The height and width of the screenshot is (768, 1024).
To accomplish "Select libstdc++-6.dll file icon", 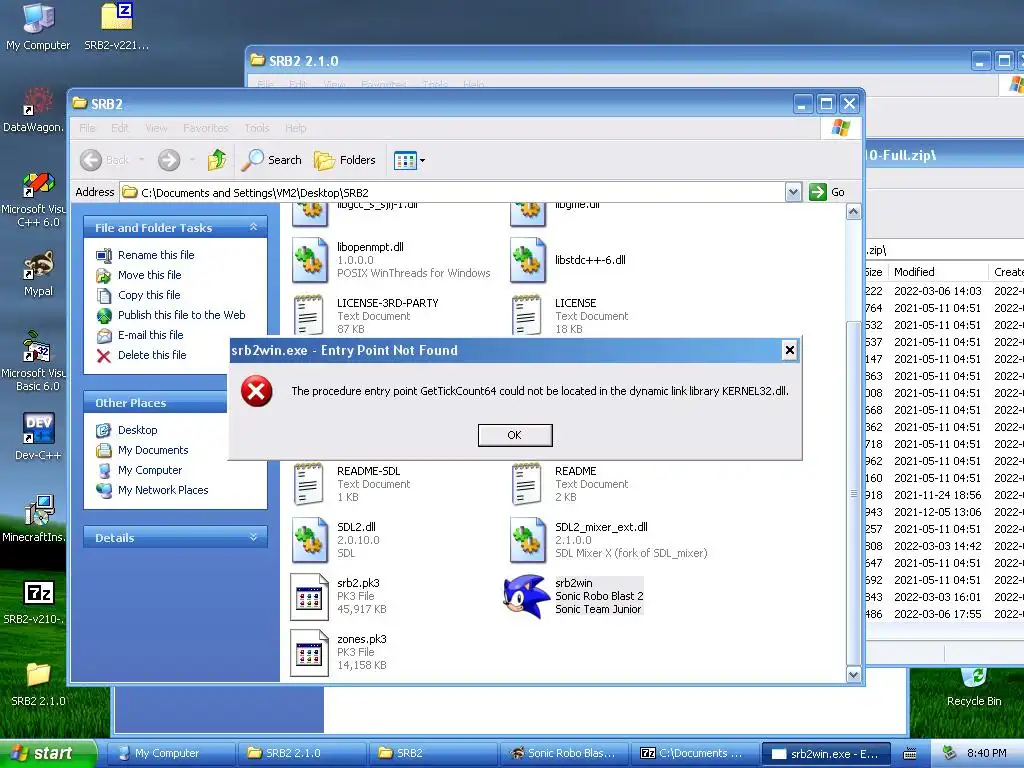I will pyautogui.click(x=528, y=260).
